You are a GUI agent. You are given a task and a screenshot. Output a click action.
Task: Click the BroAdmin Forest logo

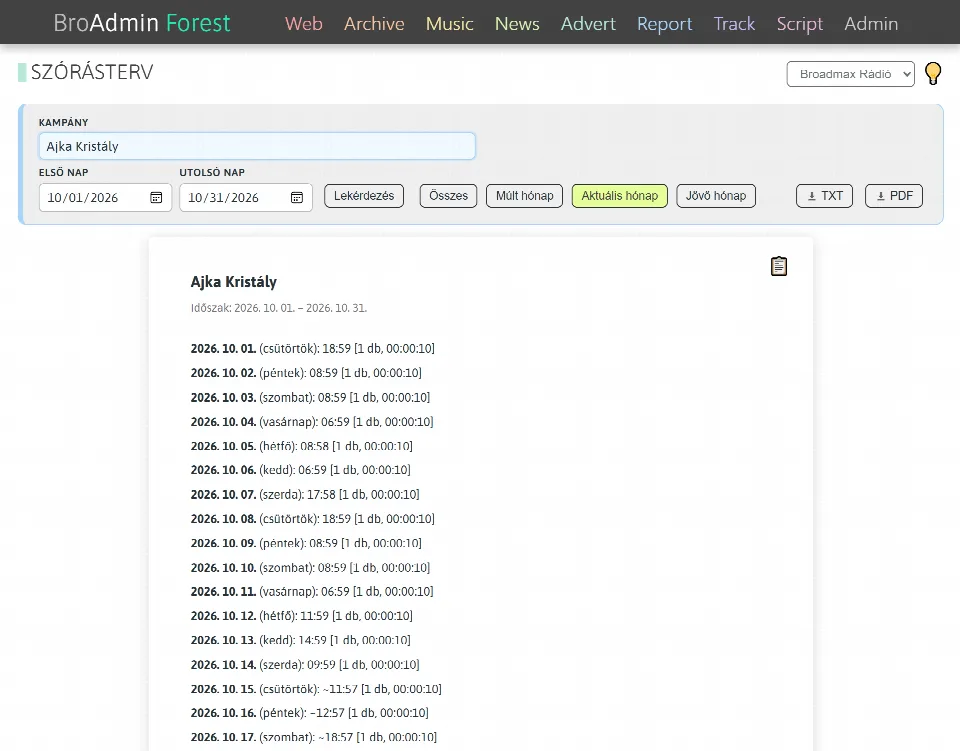(x=142, y=23)
